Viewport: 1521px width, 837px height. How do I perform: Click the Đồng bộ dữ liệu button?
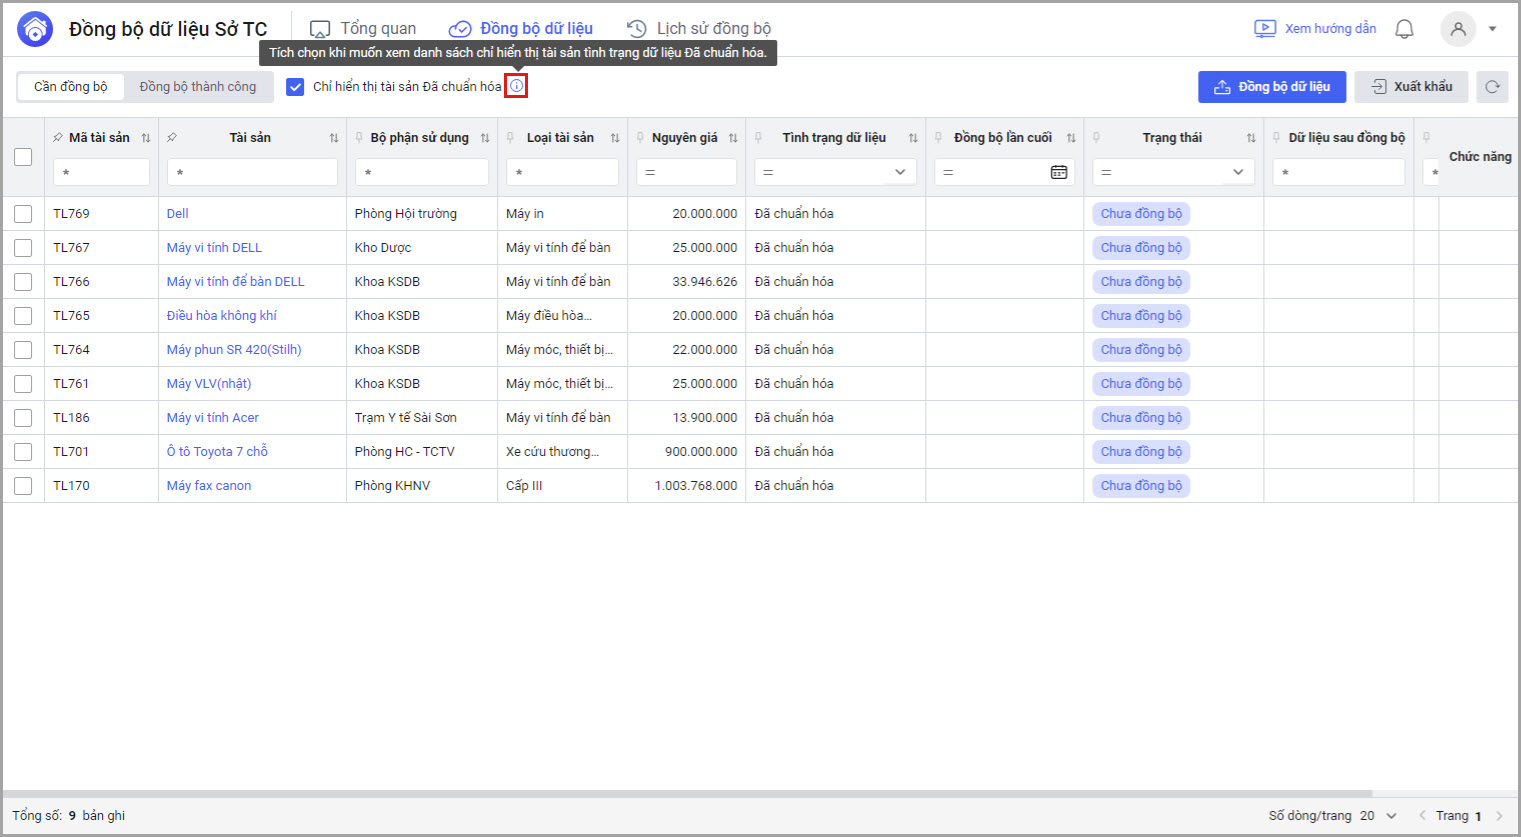pyautogui.click(x=1271, y=87)
